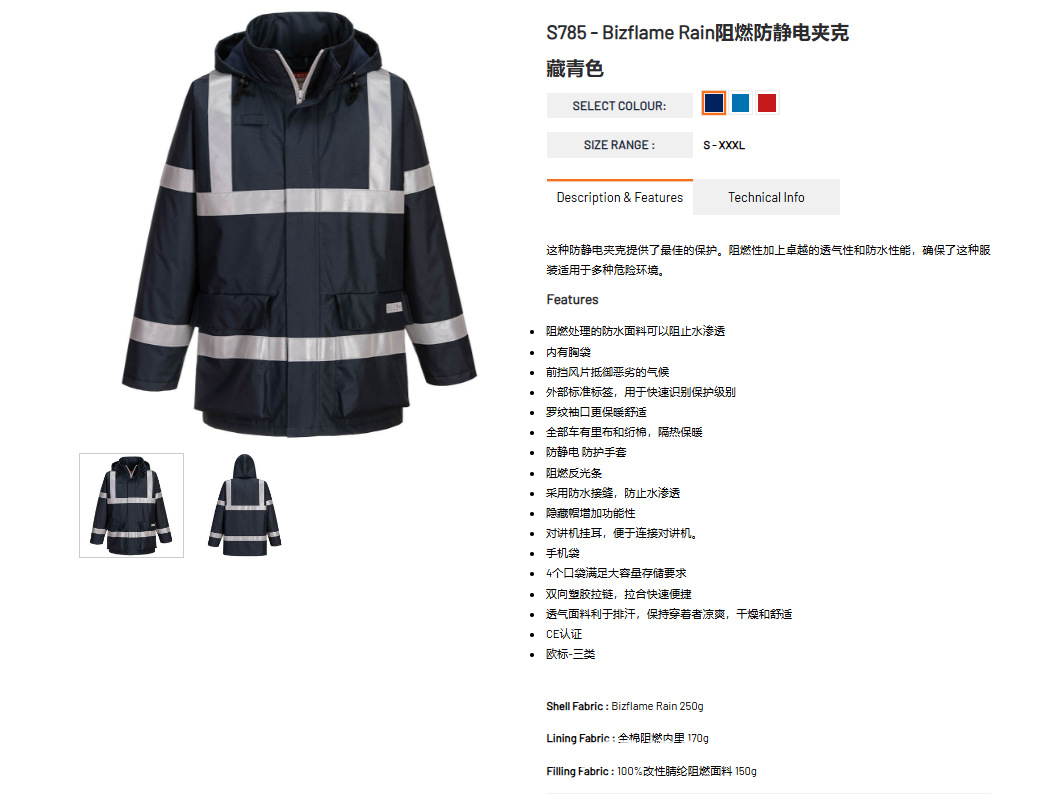Click the SIZE RANGE label
Viewport: 1056px width, 795px height.
click(620, 145)
